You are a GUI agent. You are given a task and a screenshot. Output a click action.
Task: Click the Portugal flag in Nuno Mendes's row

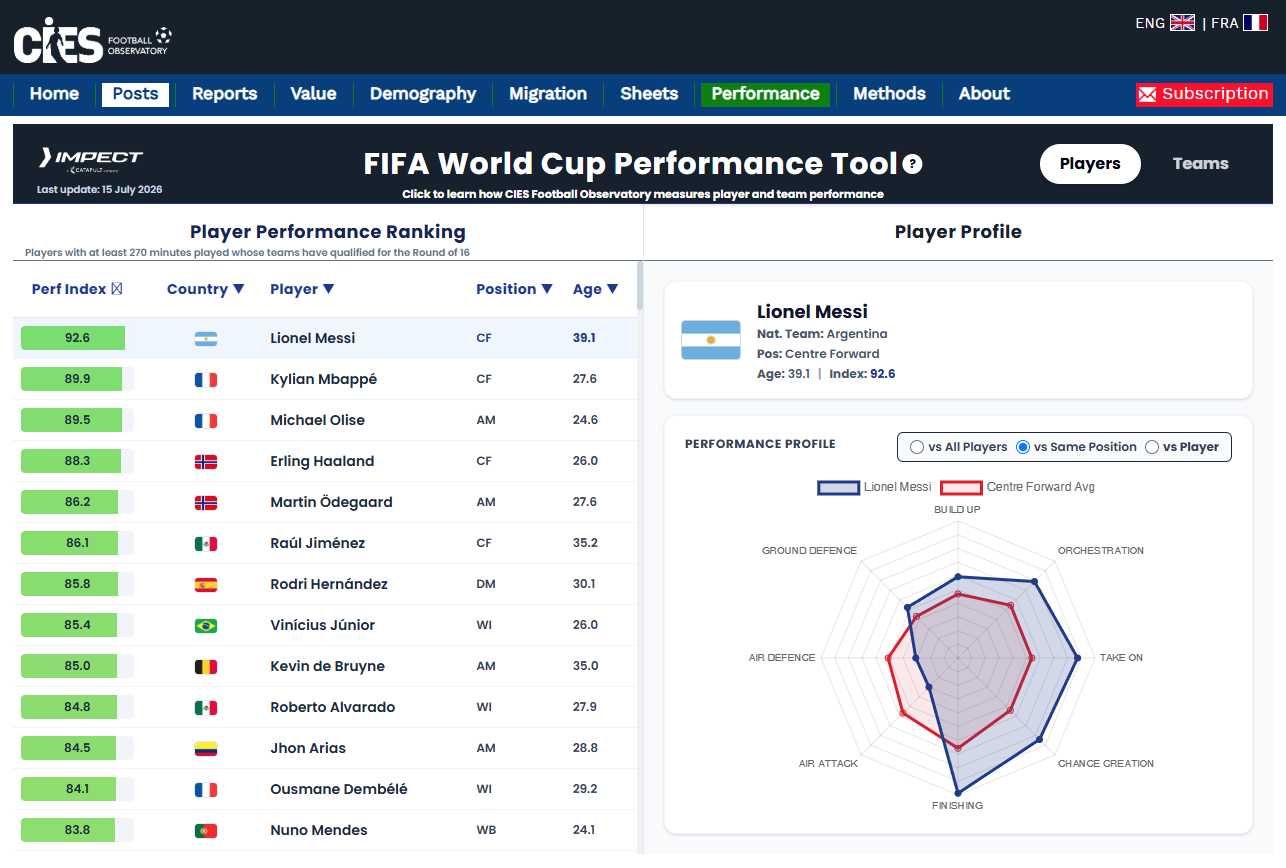206,831
